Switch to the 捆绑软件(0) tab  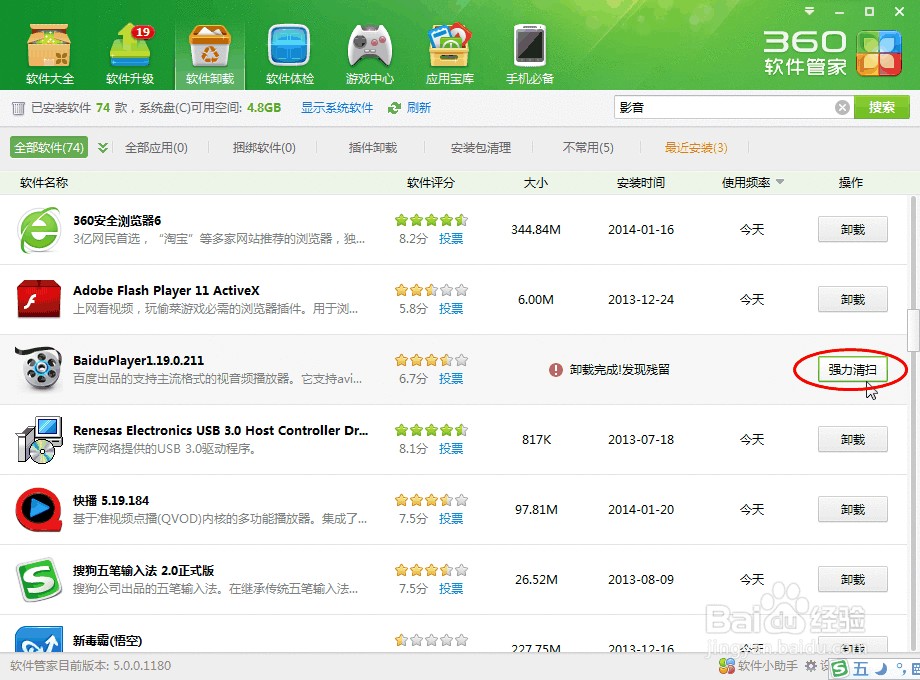click(x=264, y=147)
